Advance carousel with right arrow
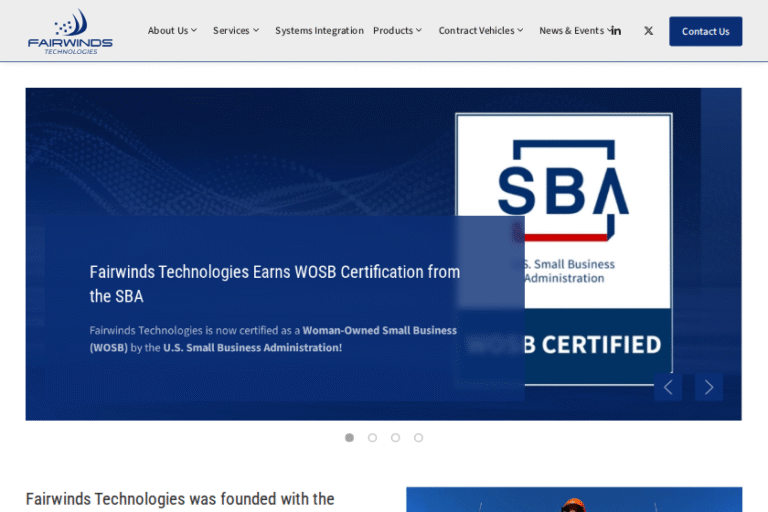 coord(709,387)
